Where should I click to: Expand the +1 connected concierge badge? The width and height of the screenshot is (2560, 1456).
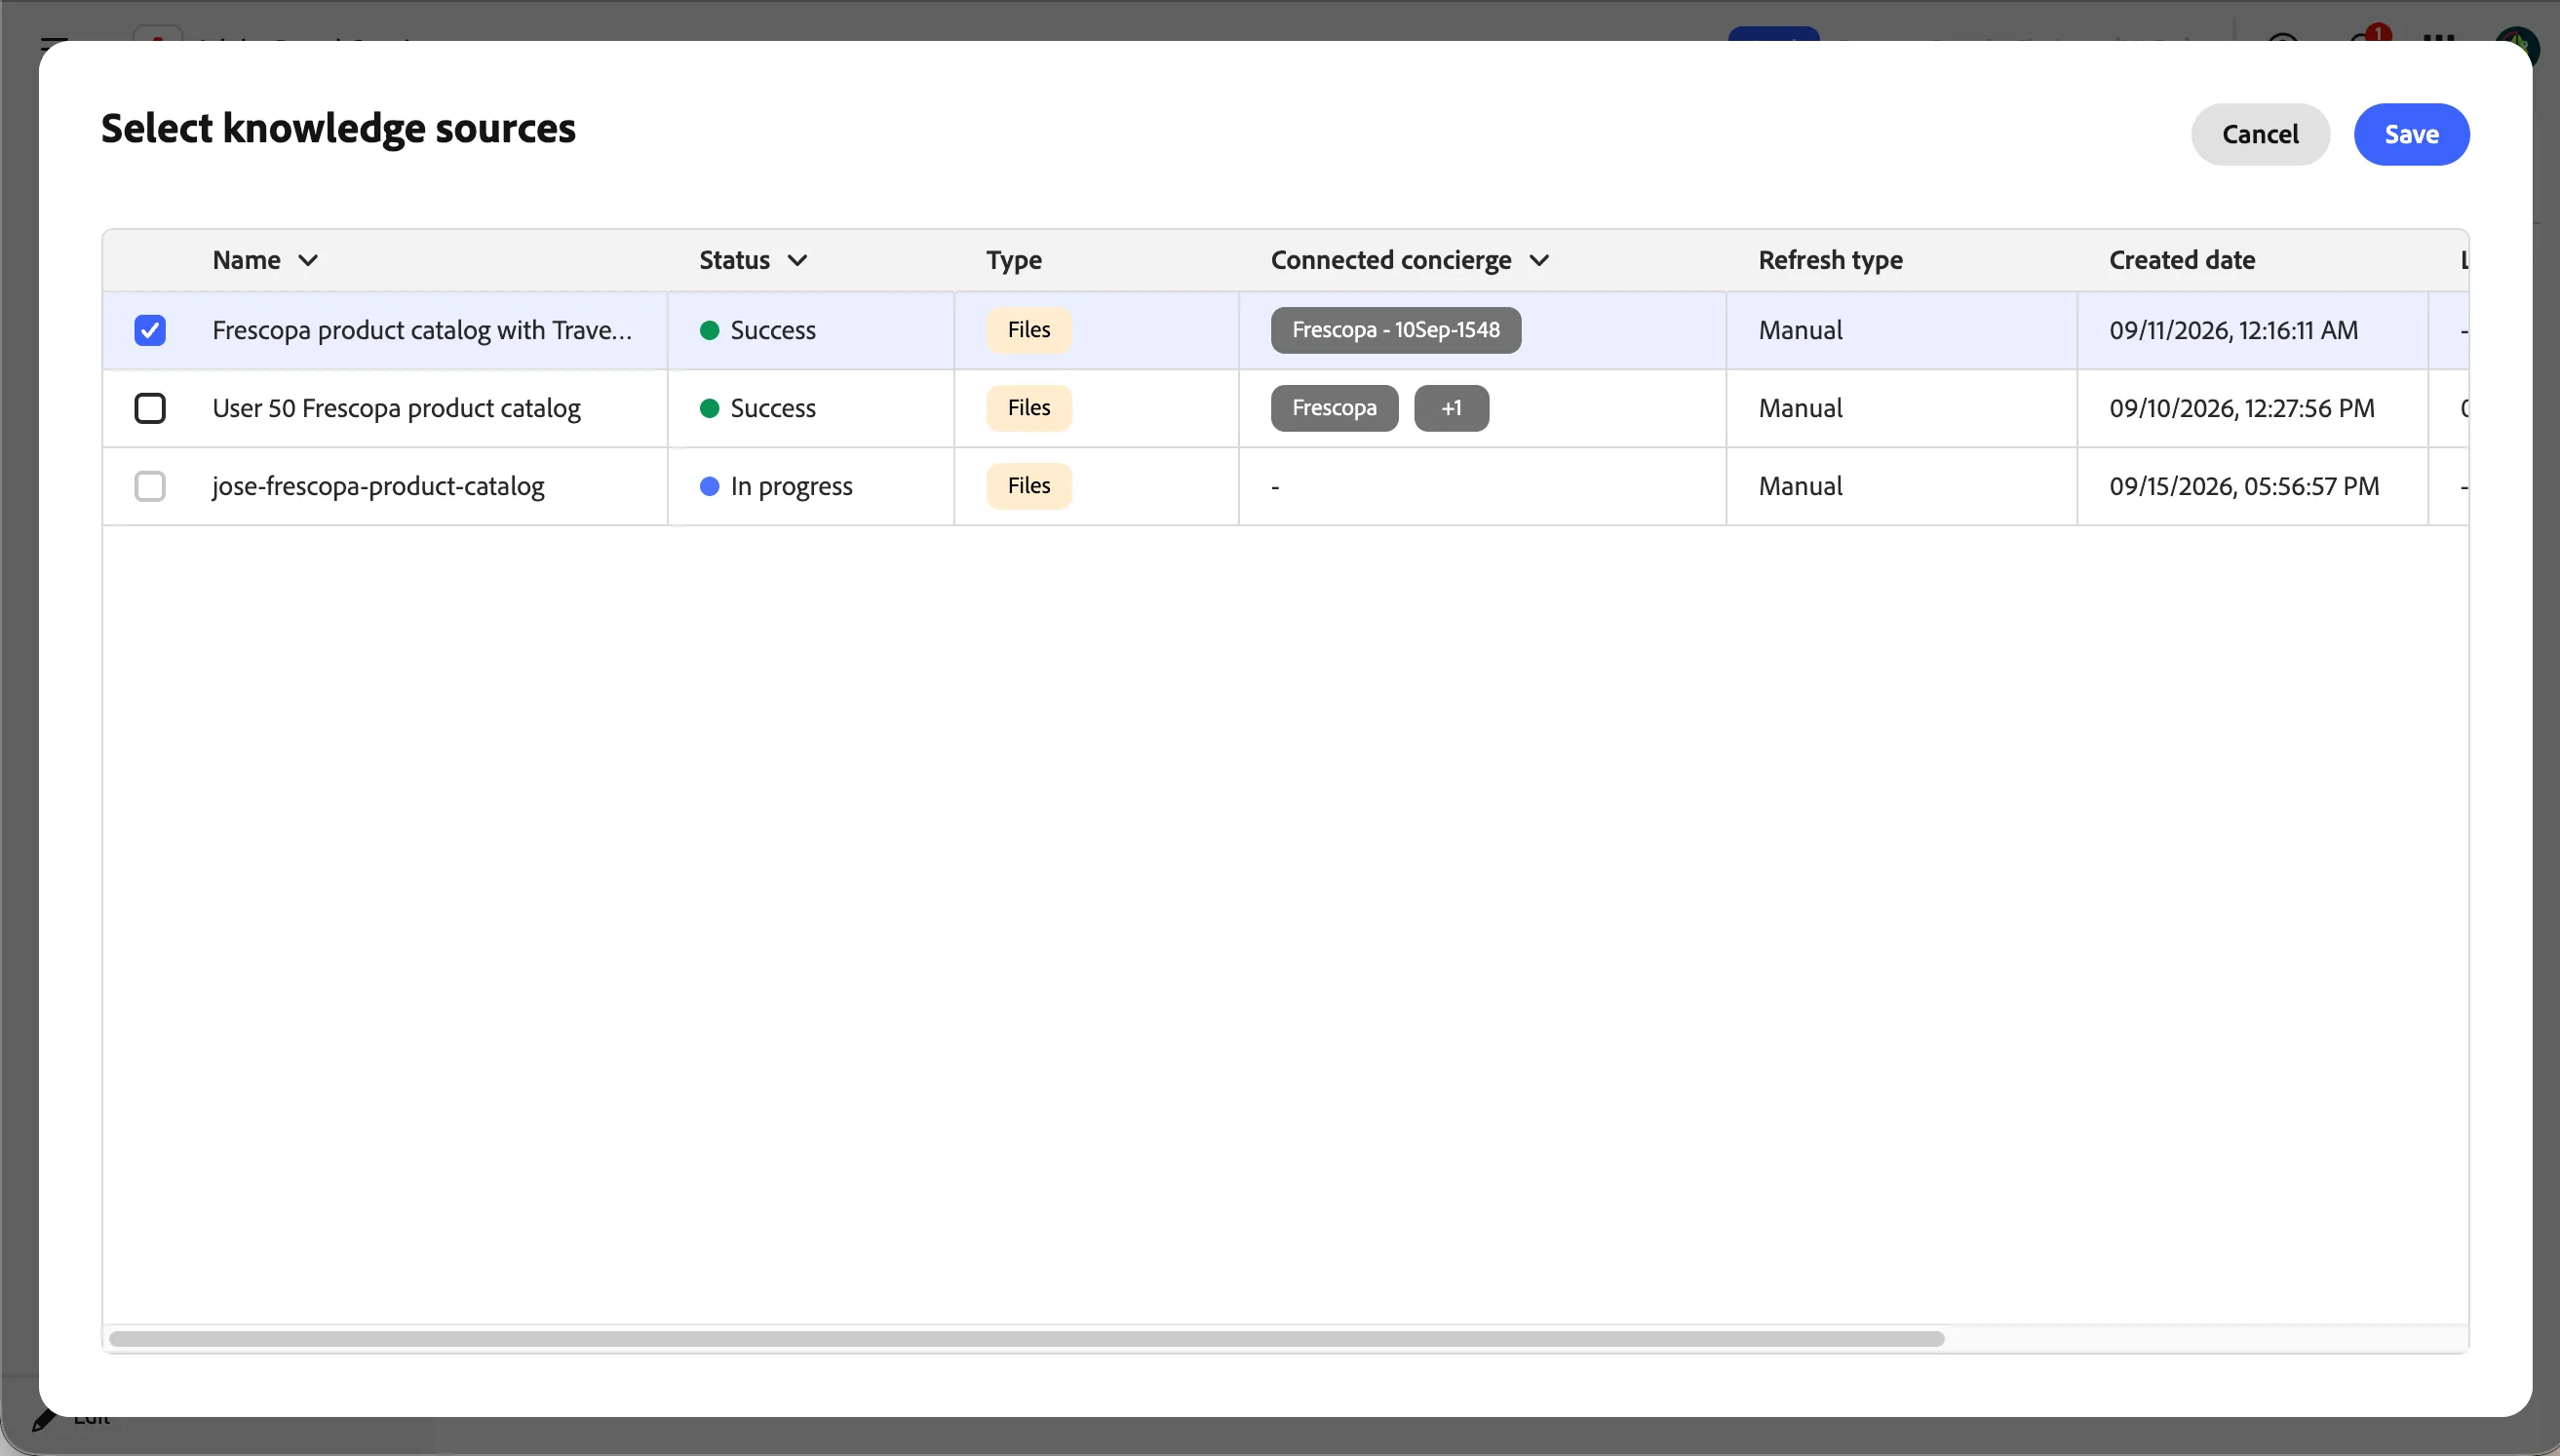point(1451,408)
